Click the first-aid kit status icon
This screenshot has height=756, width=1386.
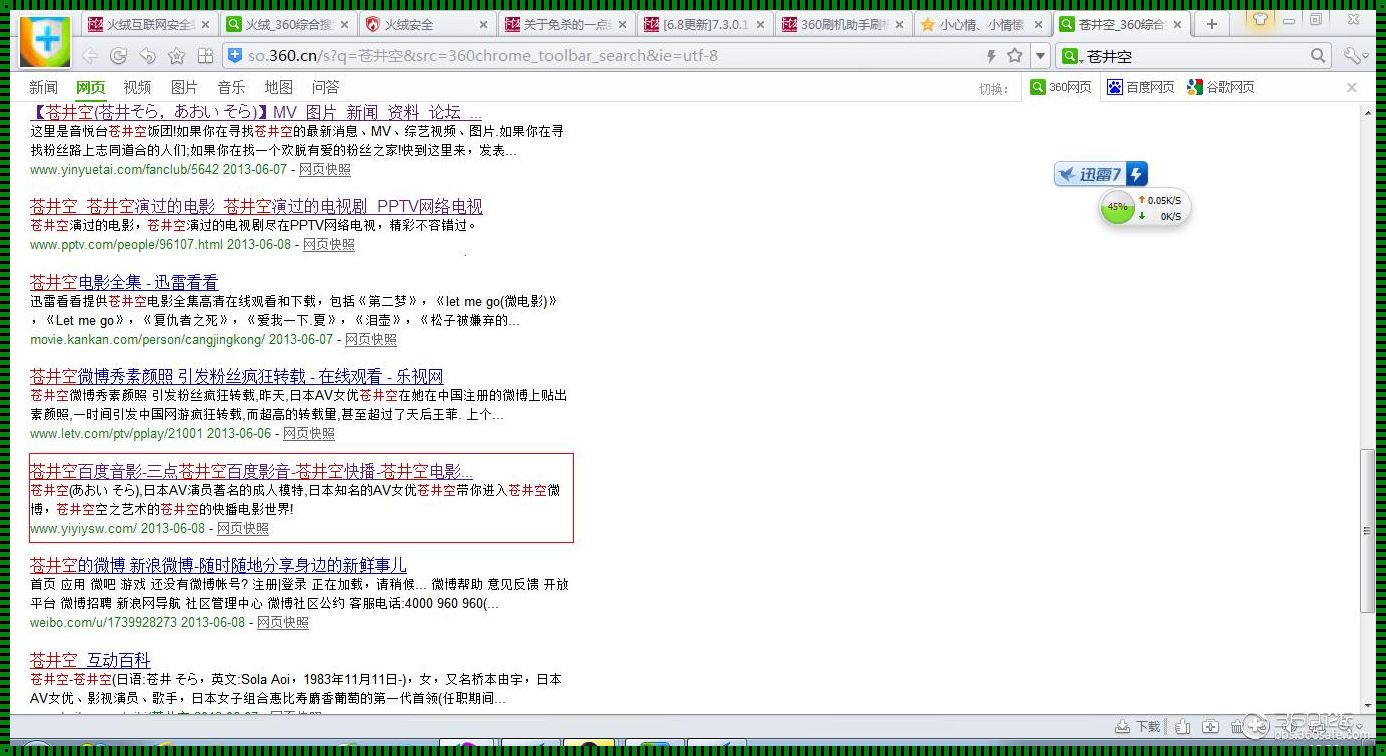[x=1211, y=726]
